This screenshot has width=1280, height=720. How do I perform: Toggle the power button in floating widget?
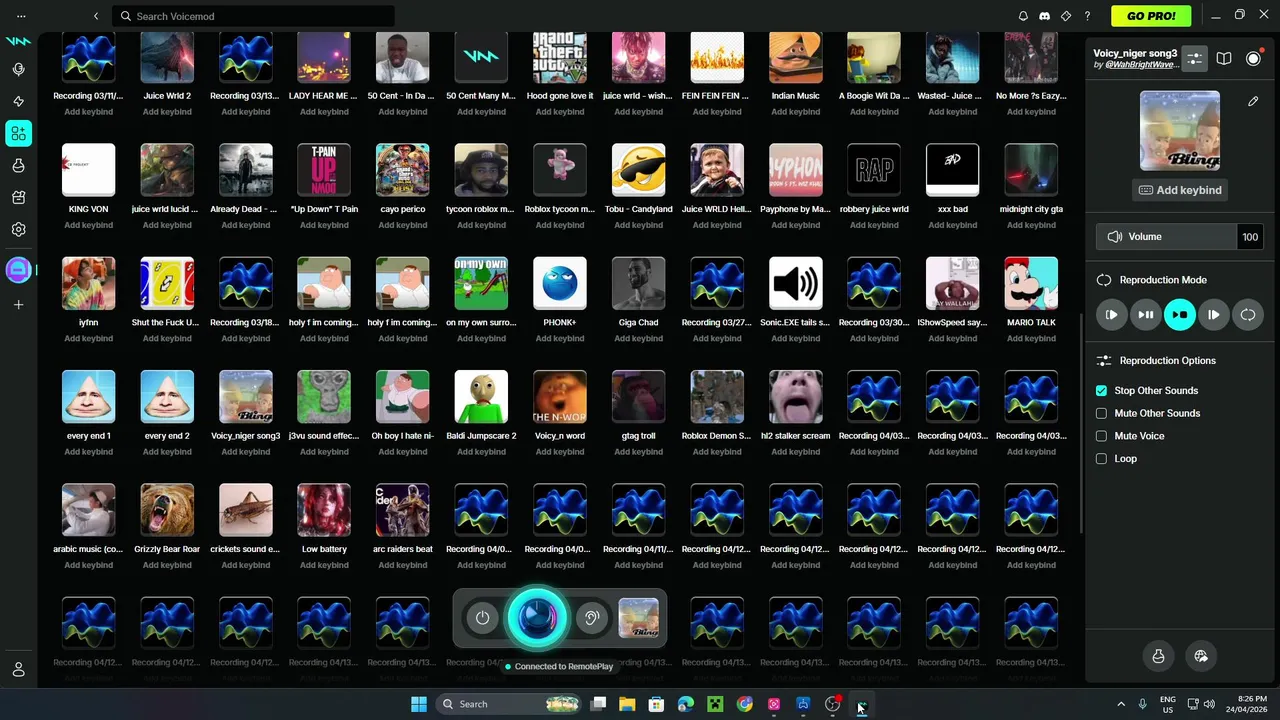[x=482, y=618]
